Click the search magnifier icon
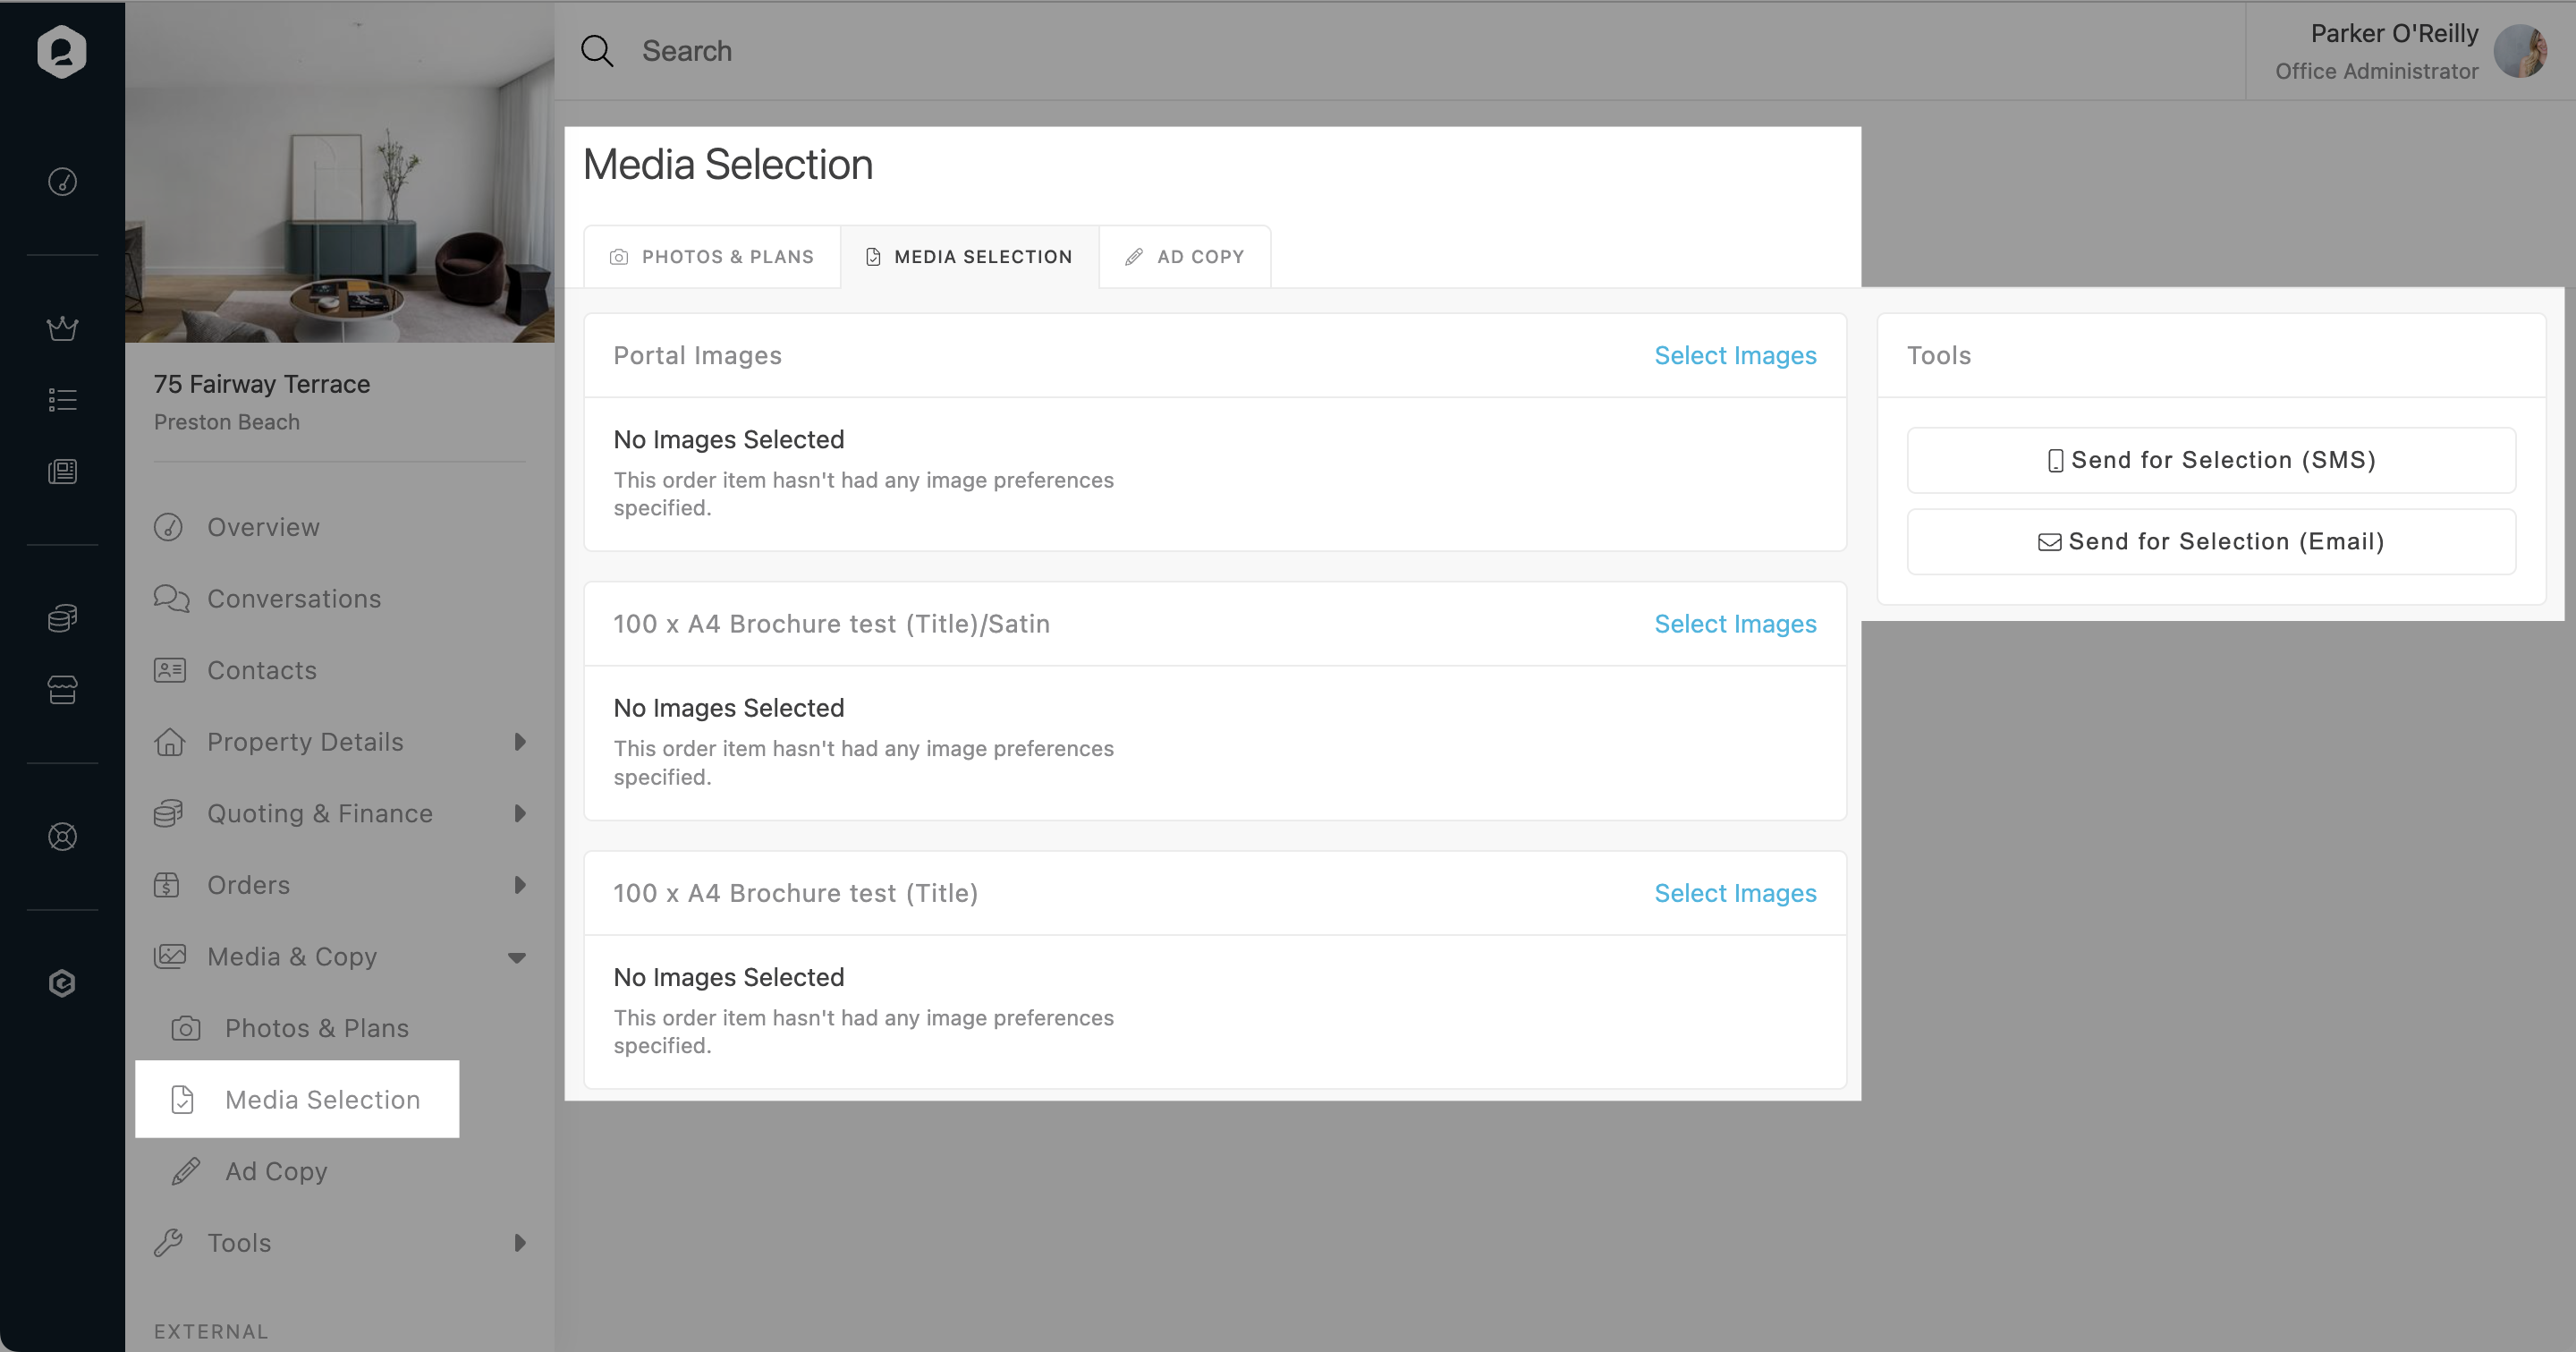The width and height of the screenshot is (2576, 1352). coord(597,51)
